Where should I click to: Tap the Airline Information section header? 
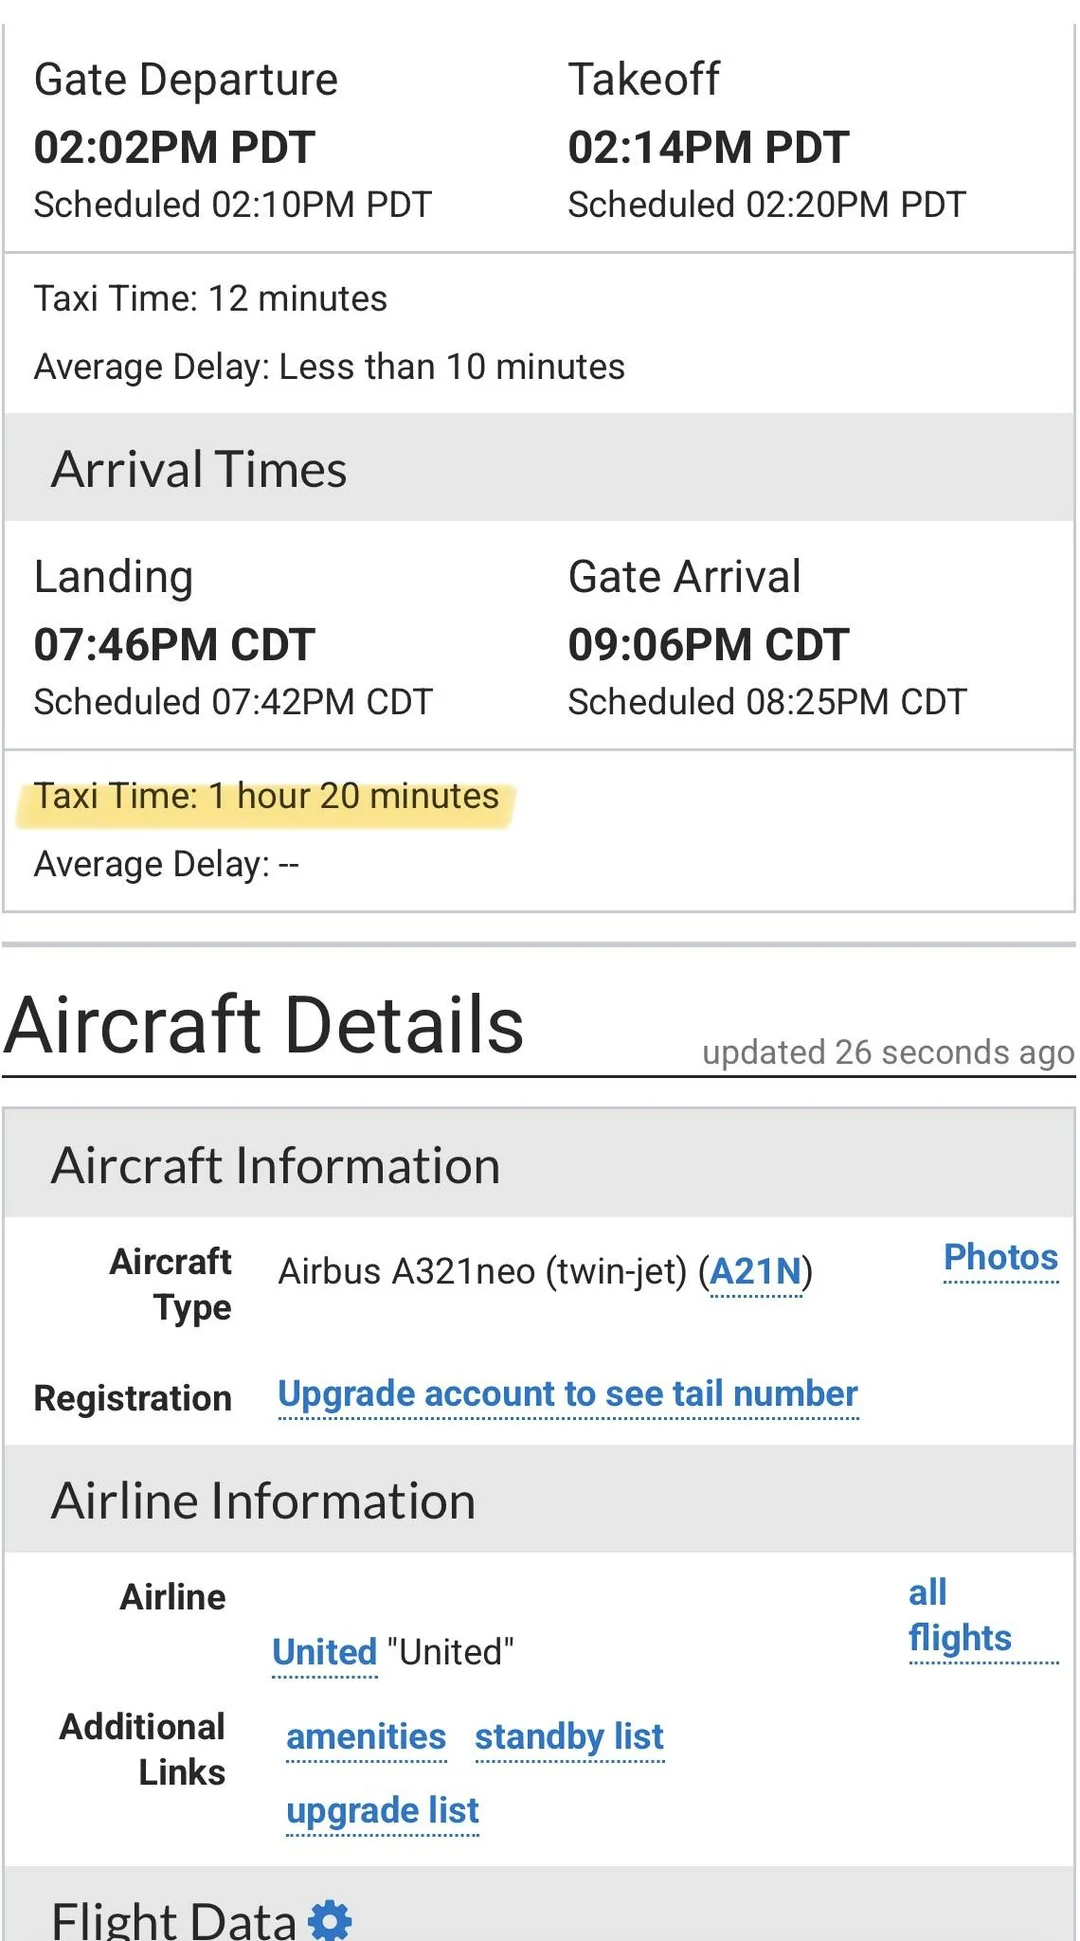pyautogui.click(x=263, y=1502)
